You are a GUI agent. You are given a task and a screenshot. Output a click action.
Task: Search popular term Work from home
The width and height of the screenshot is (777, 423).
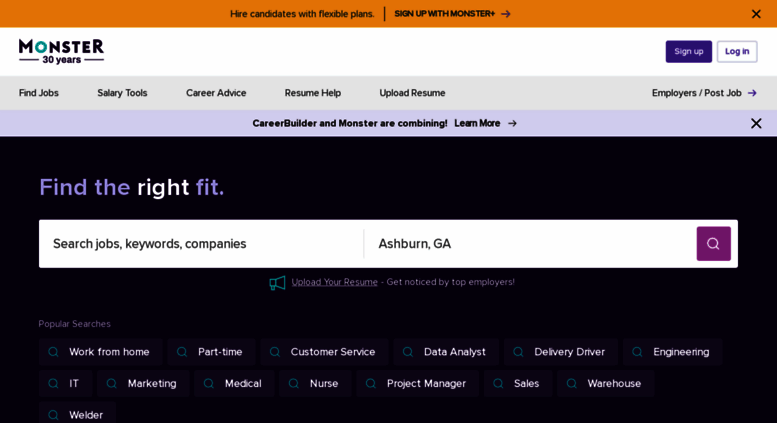[101, 352]
